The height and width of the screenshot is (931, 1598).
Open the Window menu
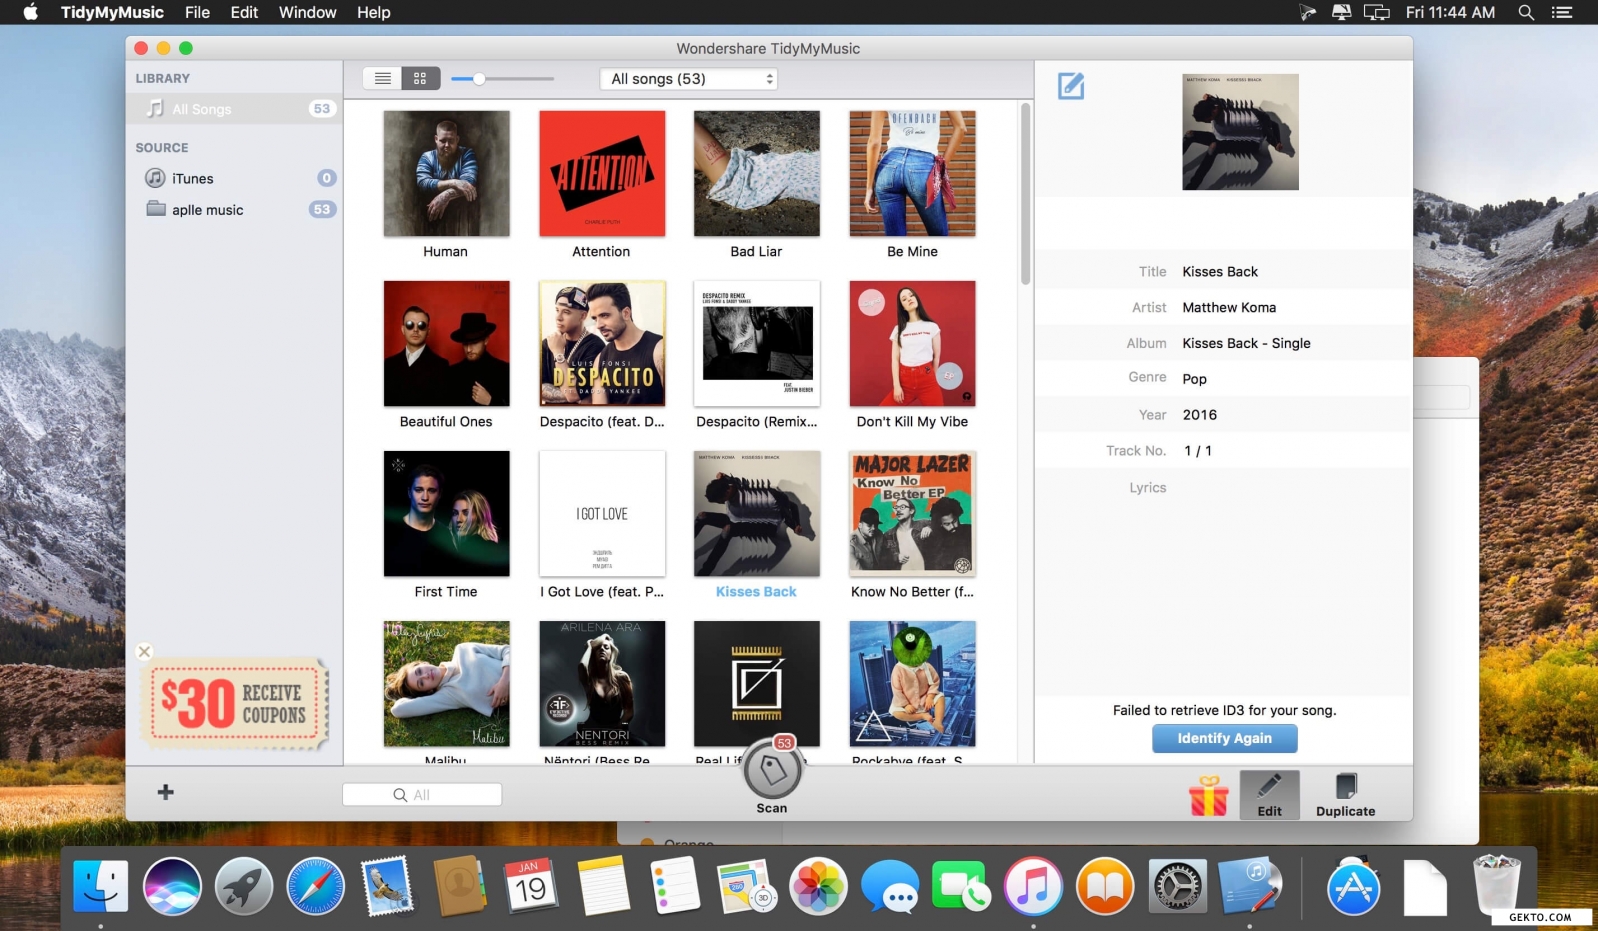307,12
